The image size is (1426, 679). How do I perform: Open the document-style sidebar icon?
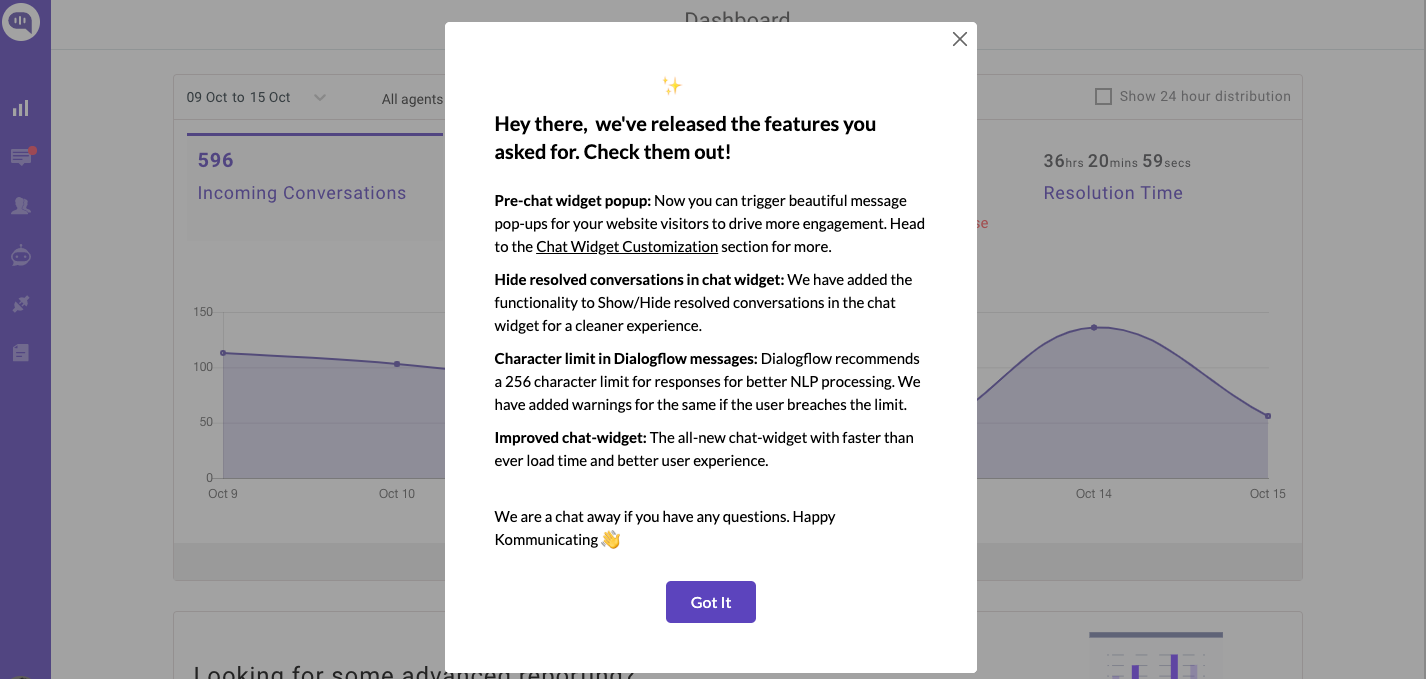[21, 352]
